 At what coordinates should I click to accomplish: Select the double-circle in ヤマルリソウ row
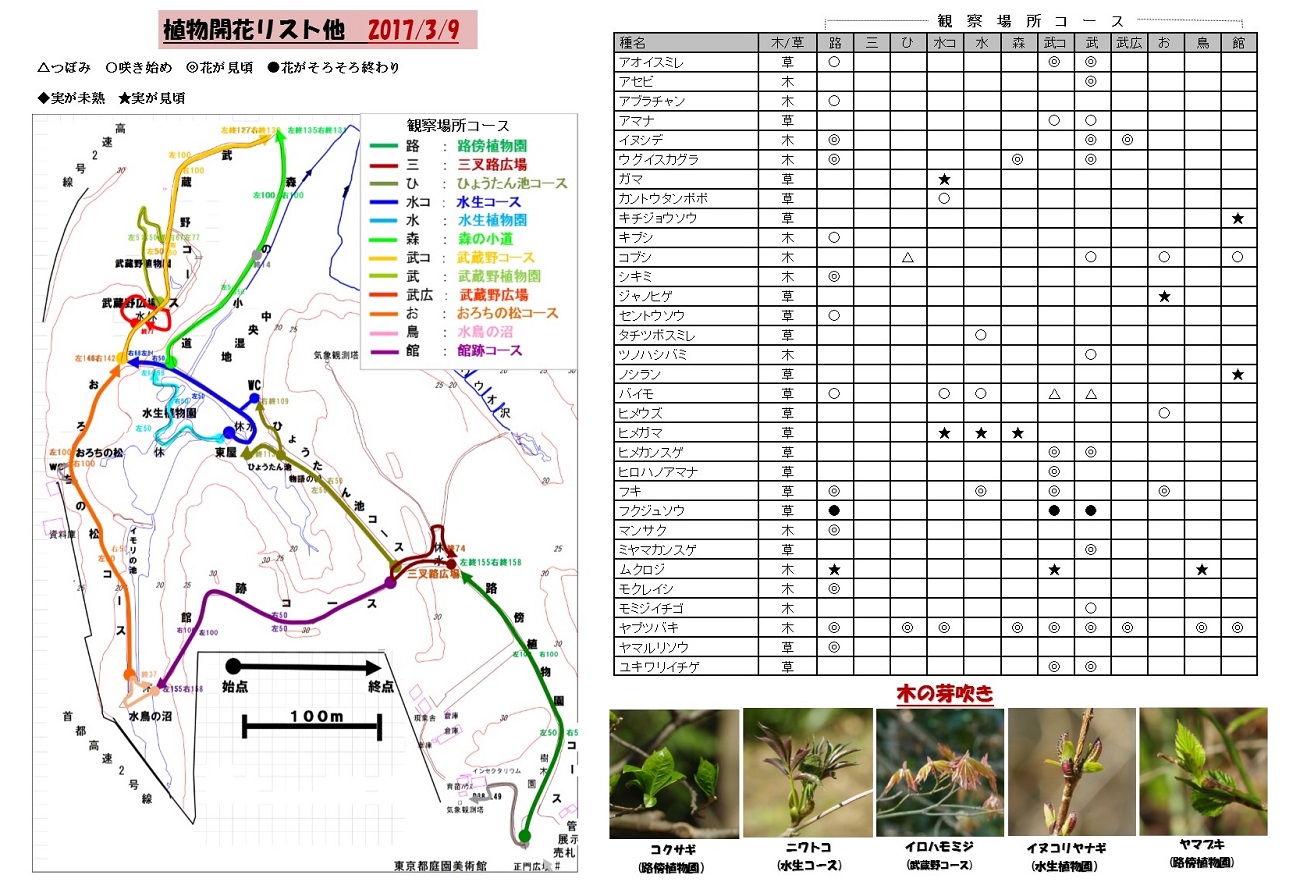pyautogui.click(x=834, y=647)
